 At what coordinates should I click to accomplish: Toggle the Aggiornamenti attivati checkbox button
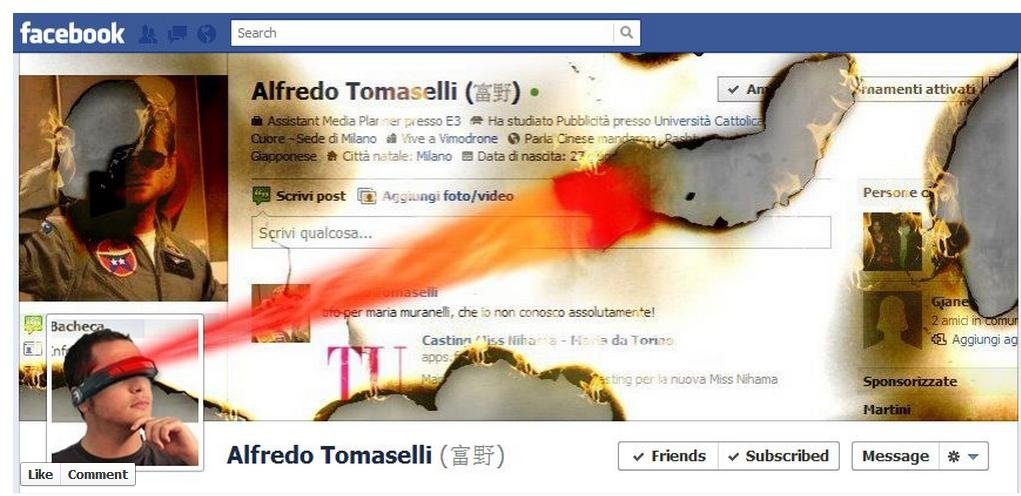point(920,89)
